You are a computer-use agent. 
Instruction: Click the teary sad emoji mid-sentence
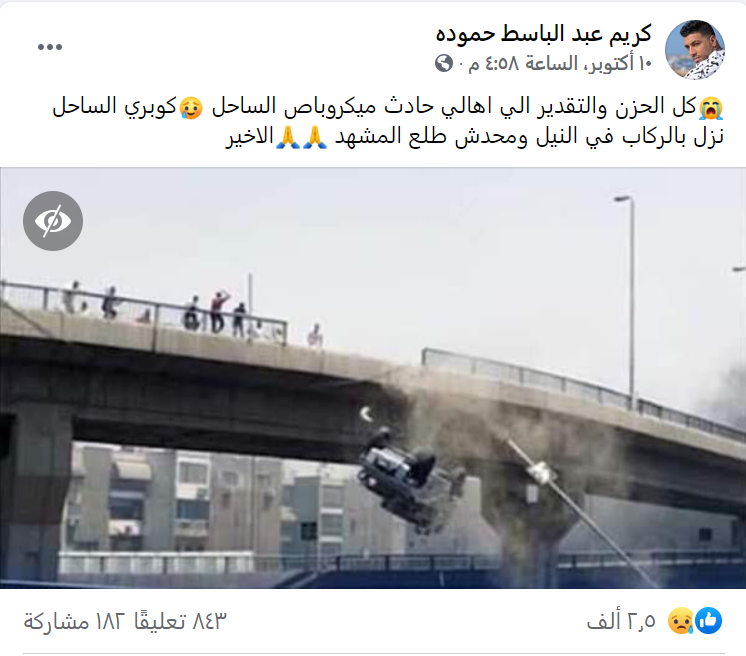191,108
